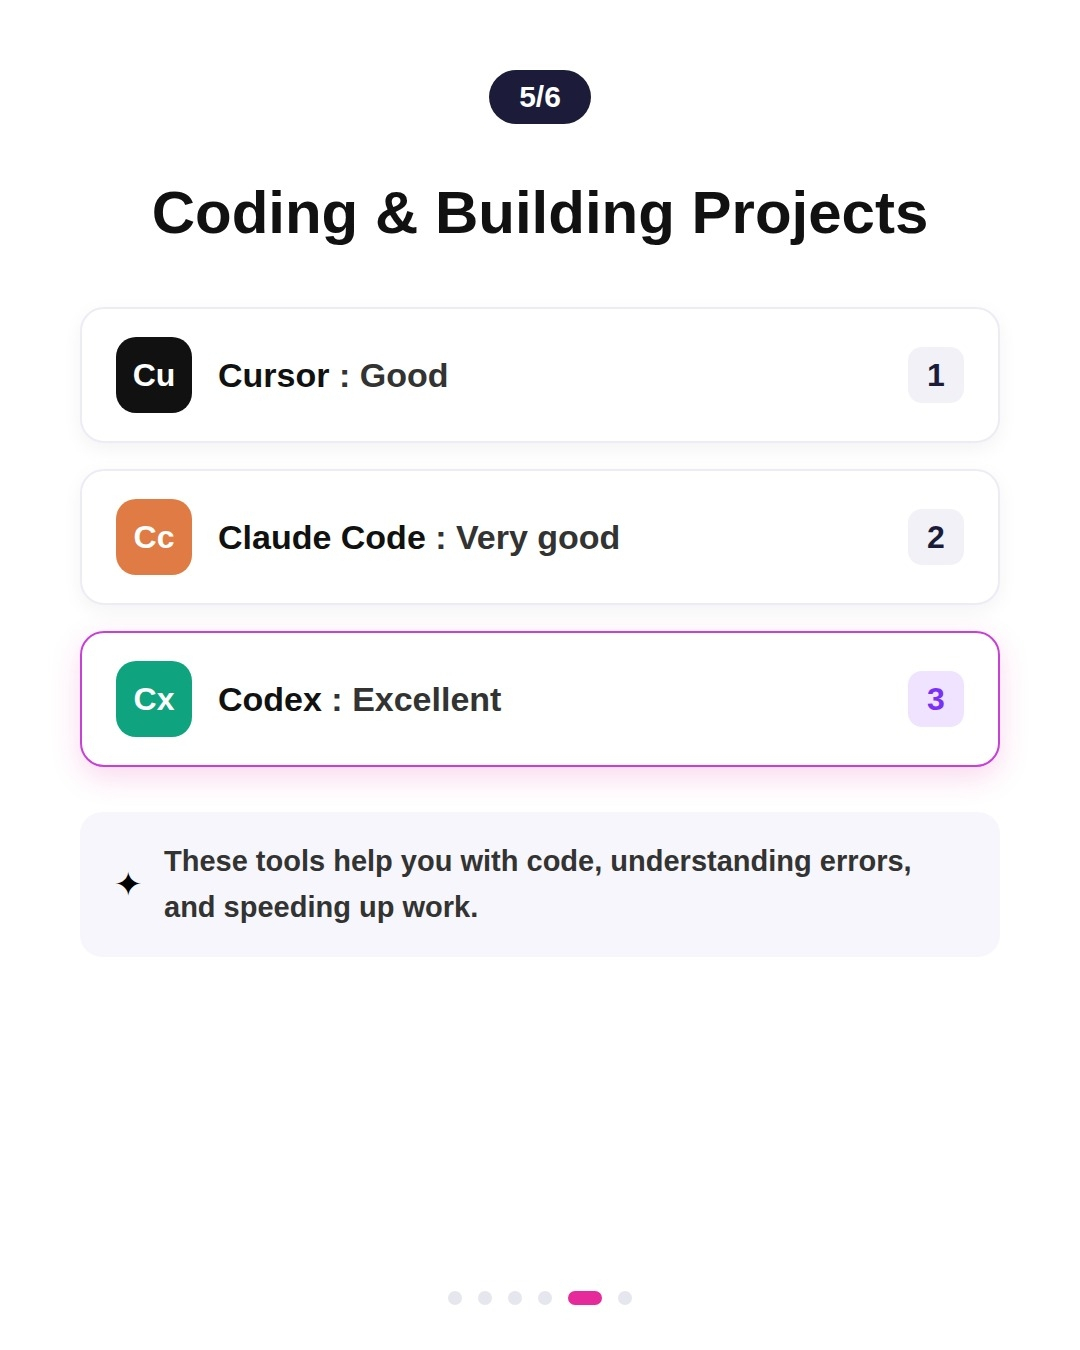Click the Coding & Building Projects heading
This screenshot has width=1080, height=1350.
[540, 213]
